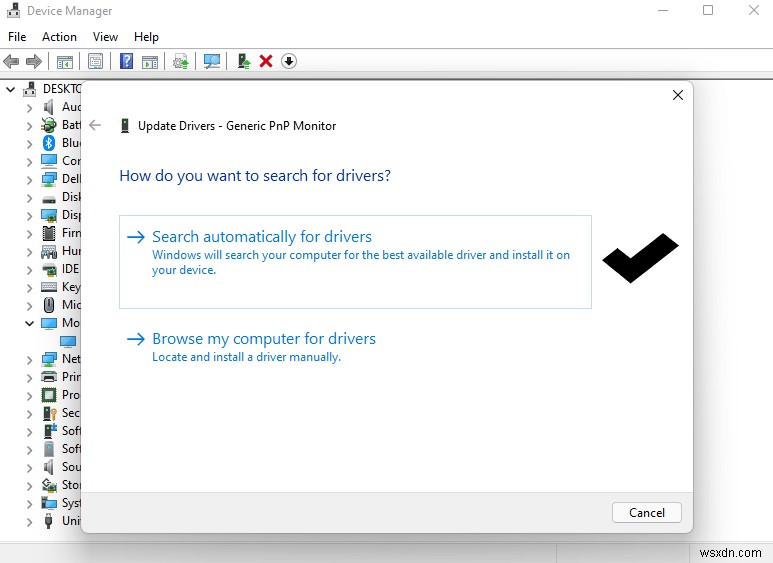Expand the IDE controllers chevron
The height and width of the screenshot is (563, 773).
tap(30, 270)
